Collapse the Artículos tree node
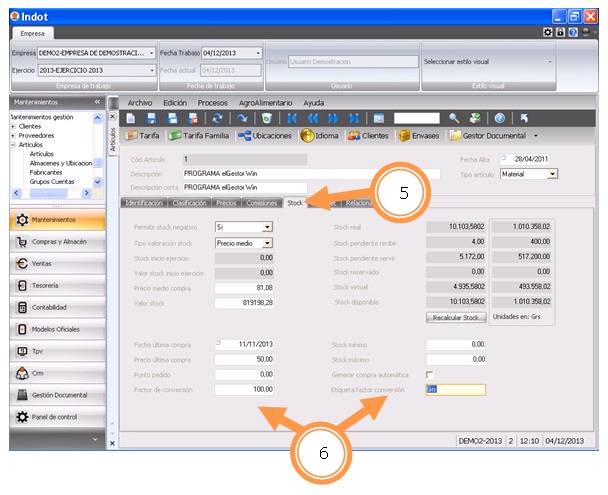This screenshot has width=608, height=495. click(x=12, y=145)
